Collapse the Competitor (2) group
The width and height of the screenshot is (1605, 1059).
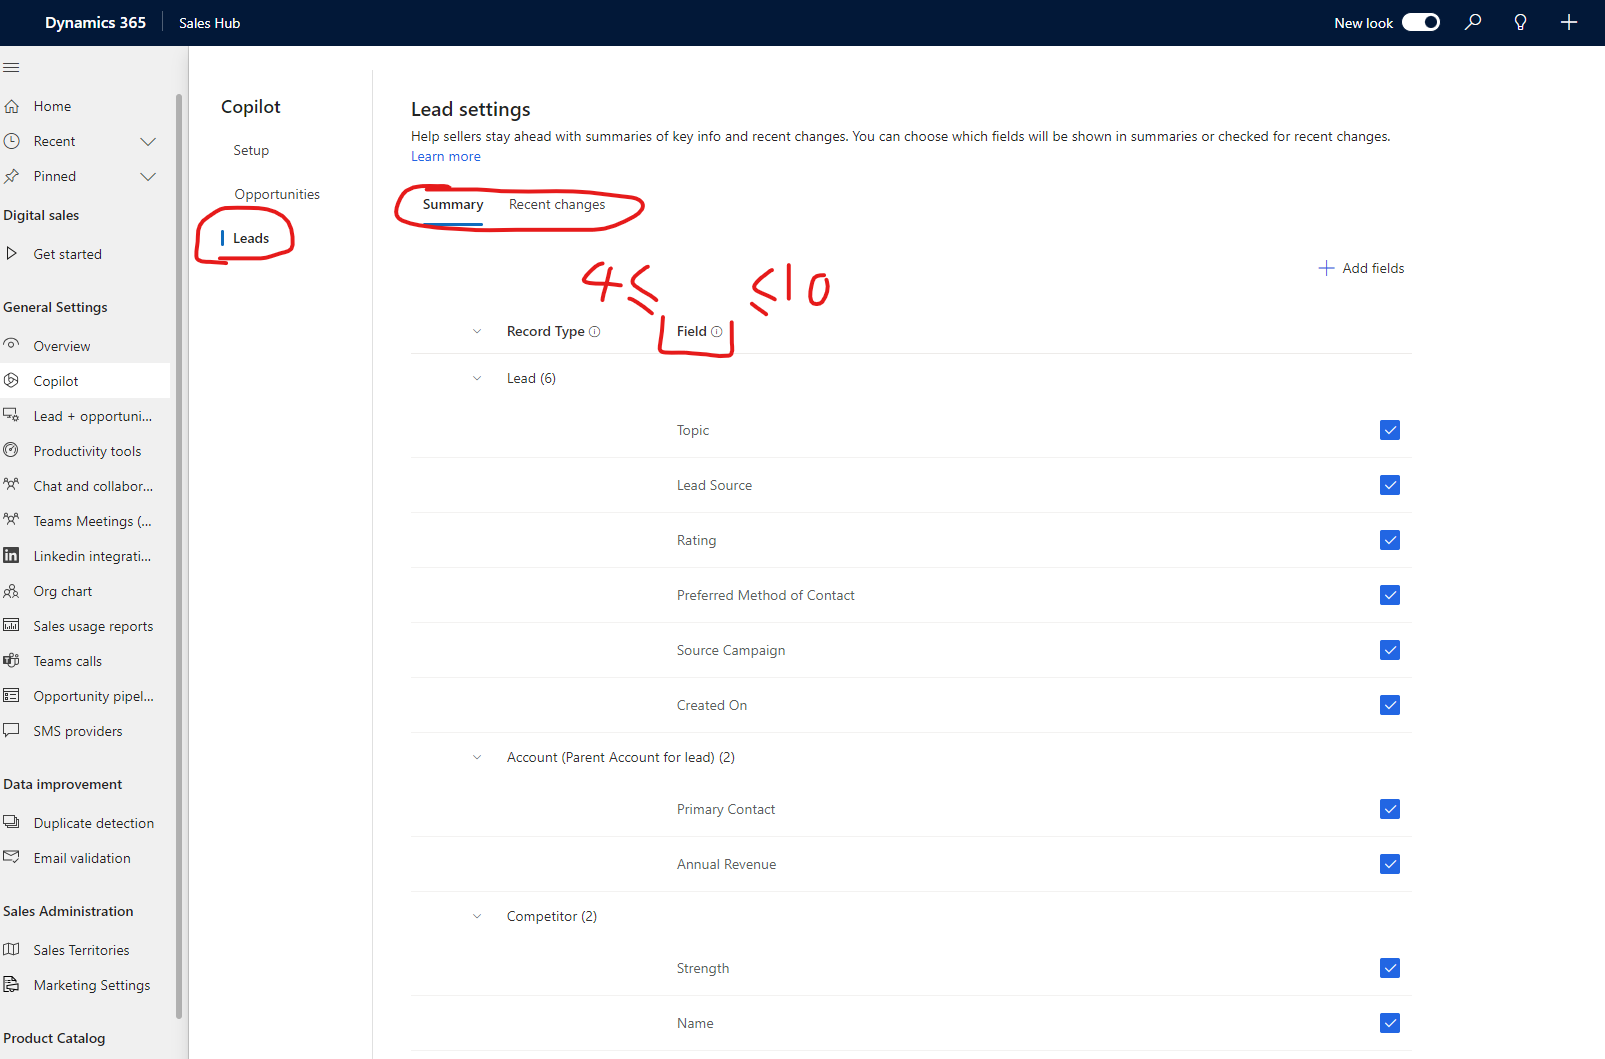pyautogui.click(x=477, y=916)
